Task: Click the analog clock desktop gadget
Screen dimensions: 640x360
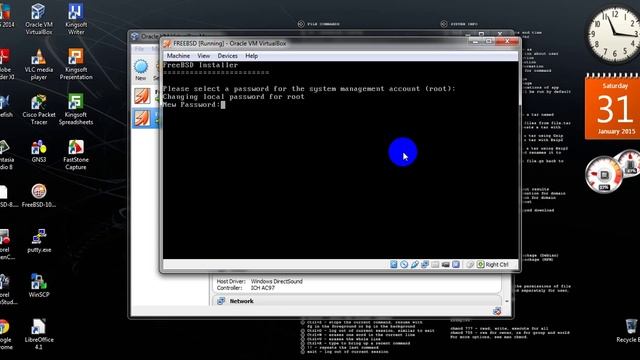Action: (x=614, y=35)
